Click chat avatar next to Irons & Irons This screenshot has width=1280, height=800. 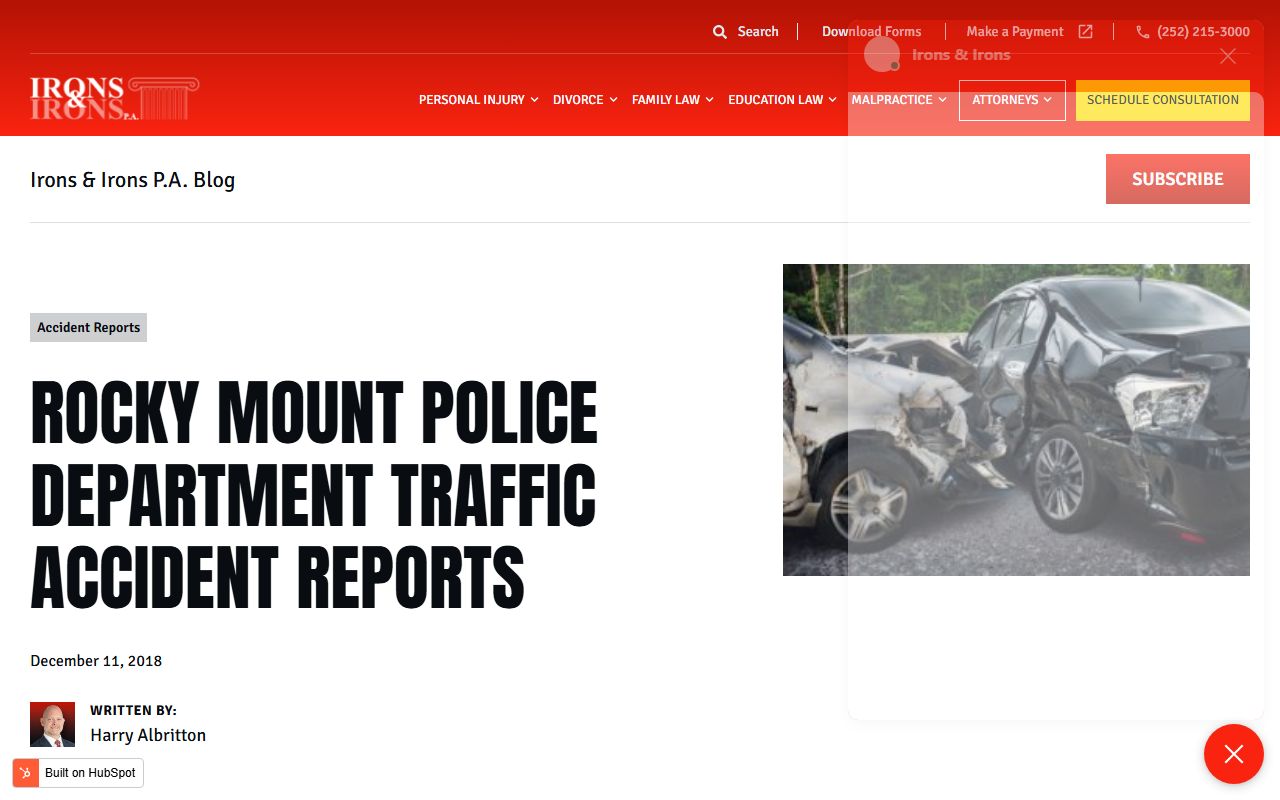point(882,55)
